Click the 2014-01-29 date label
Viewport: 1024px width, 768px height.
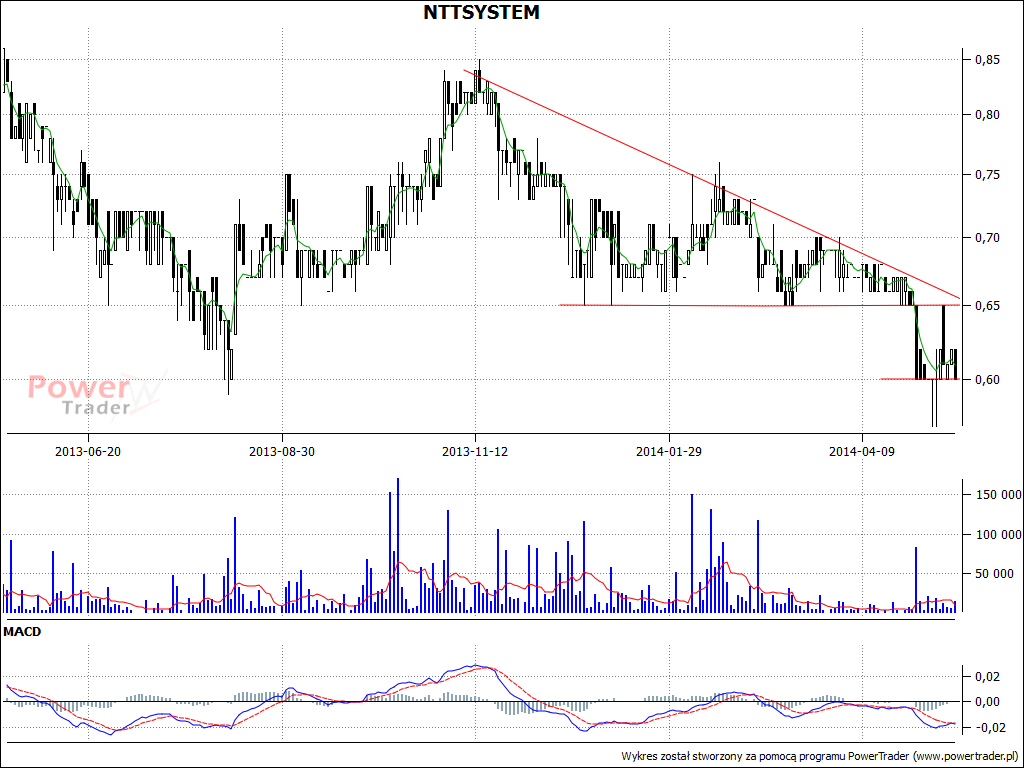coord(669,451)
